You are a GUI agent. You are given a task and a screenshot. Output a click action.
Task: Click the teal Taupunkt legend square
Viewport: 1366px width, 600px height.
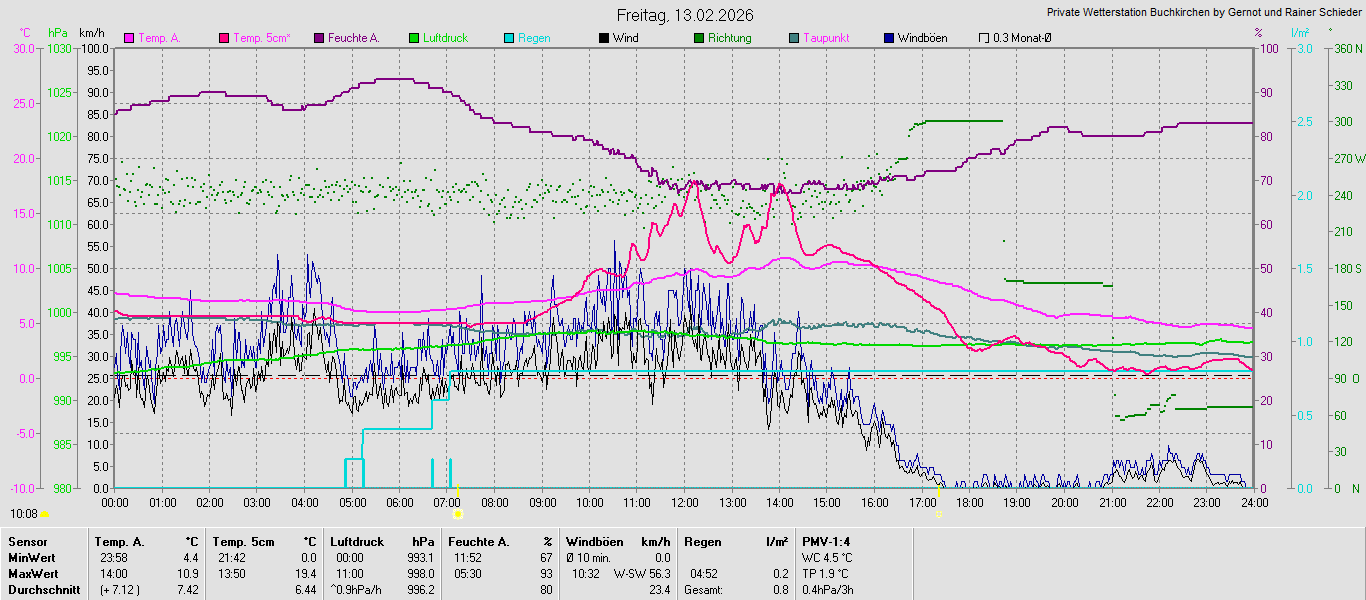(794, 38)
